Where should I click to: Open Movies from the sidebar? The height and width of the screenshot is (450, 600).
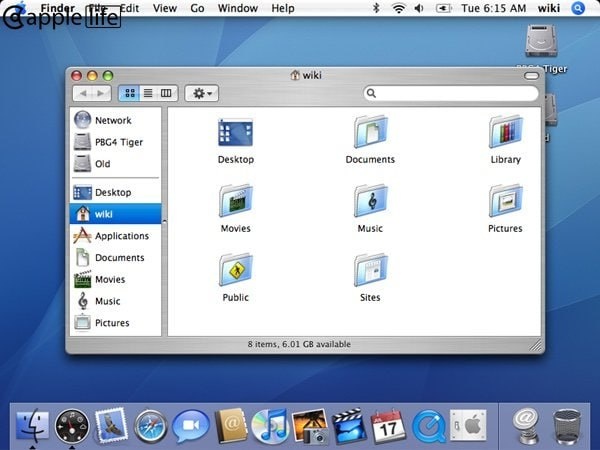[116, 279]
